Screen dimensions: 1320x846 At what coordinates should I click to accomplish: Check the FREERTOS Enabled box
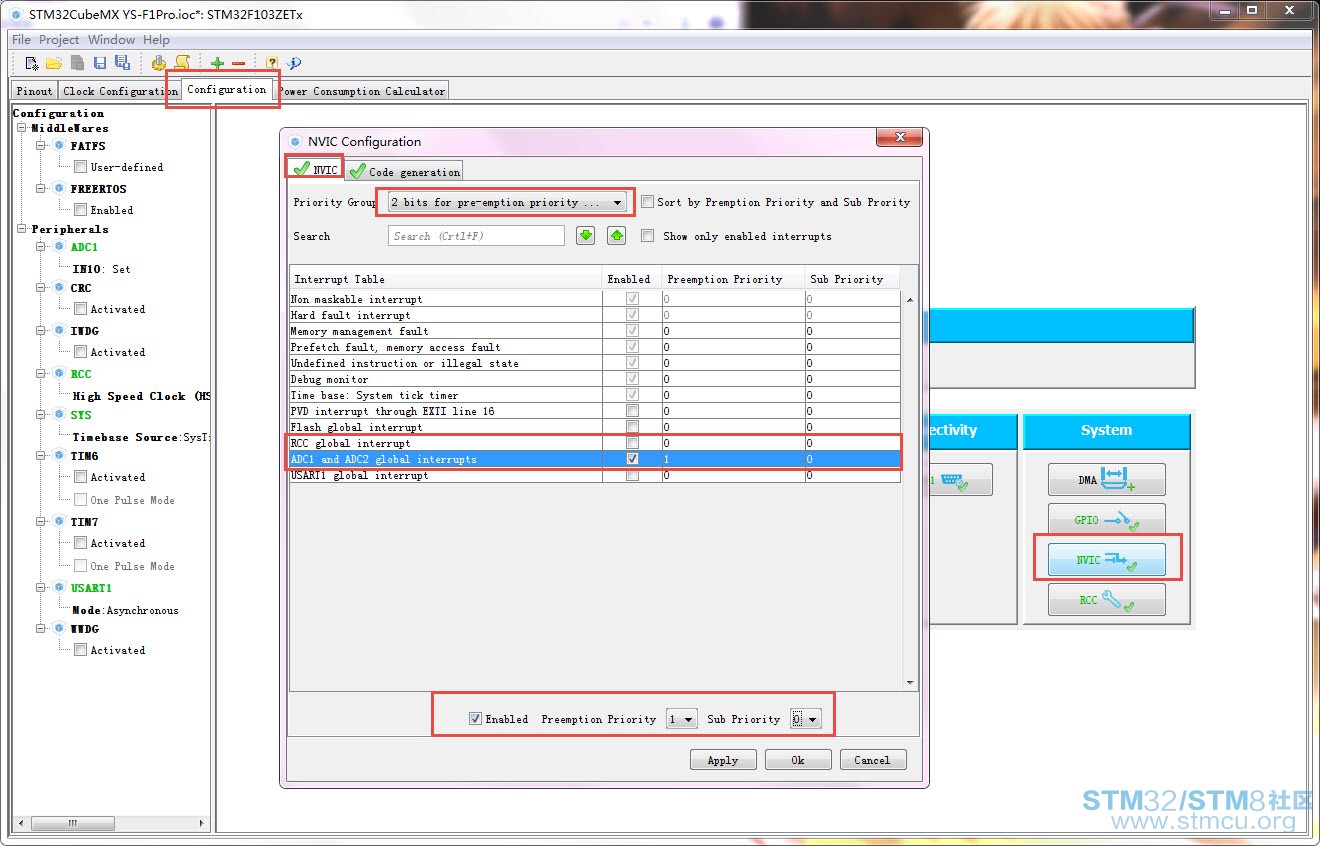pyautogui.click(x=80, y=210)
